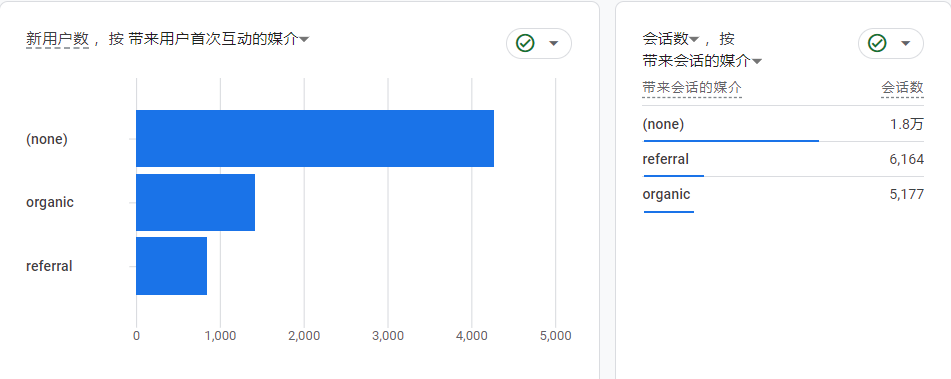Open the organic row in sessions table
The width and height of the screenshot is (951, 379).
(x=783, y=195)
